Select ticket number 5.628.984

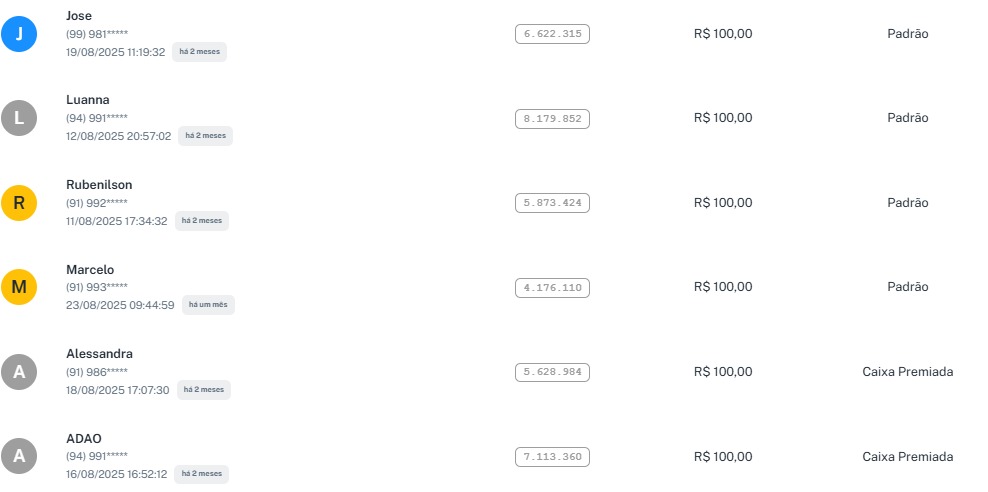pos(552,372)
